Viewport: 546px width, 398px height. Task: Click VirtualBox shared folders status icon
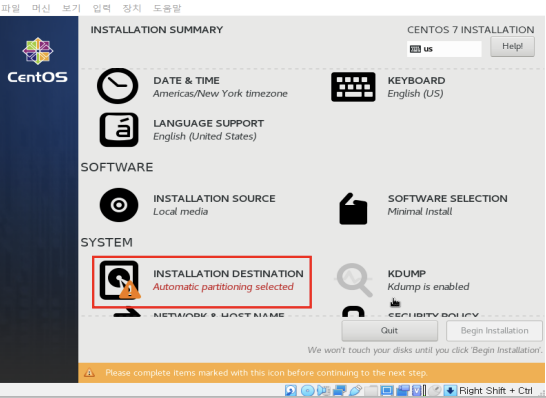click(x=371, y=390)
